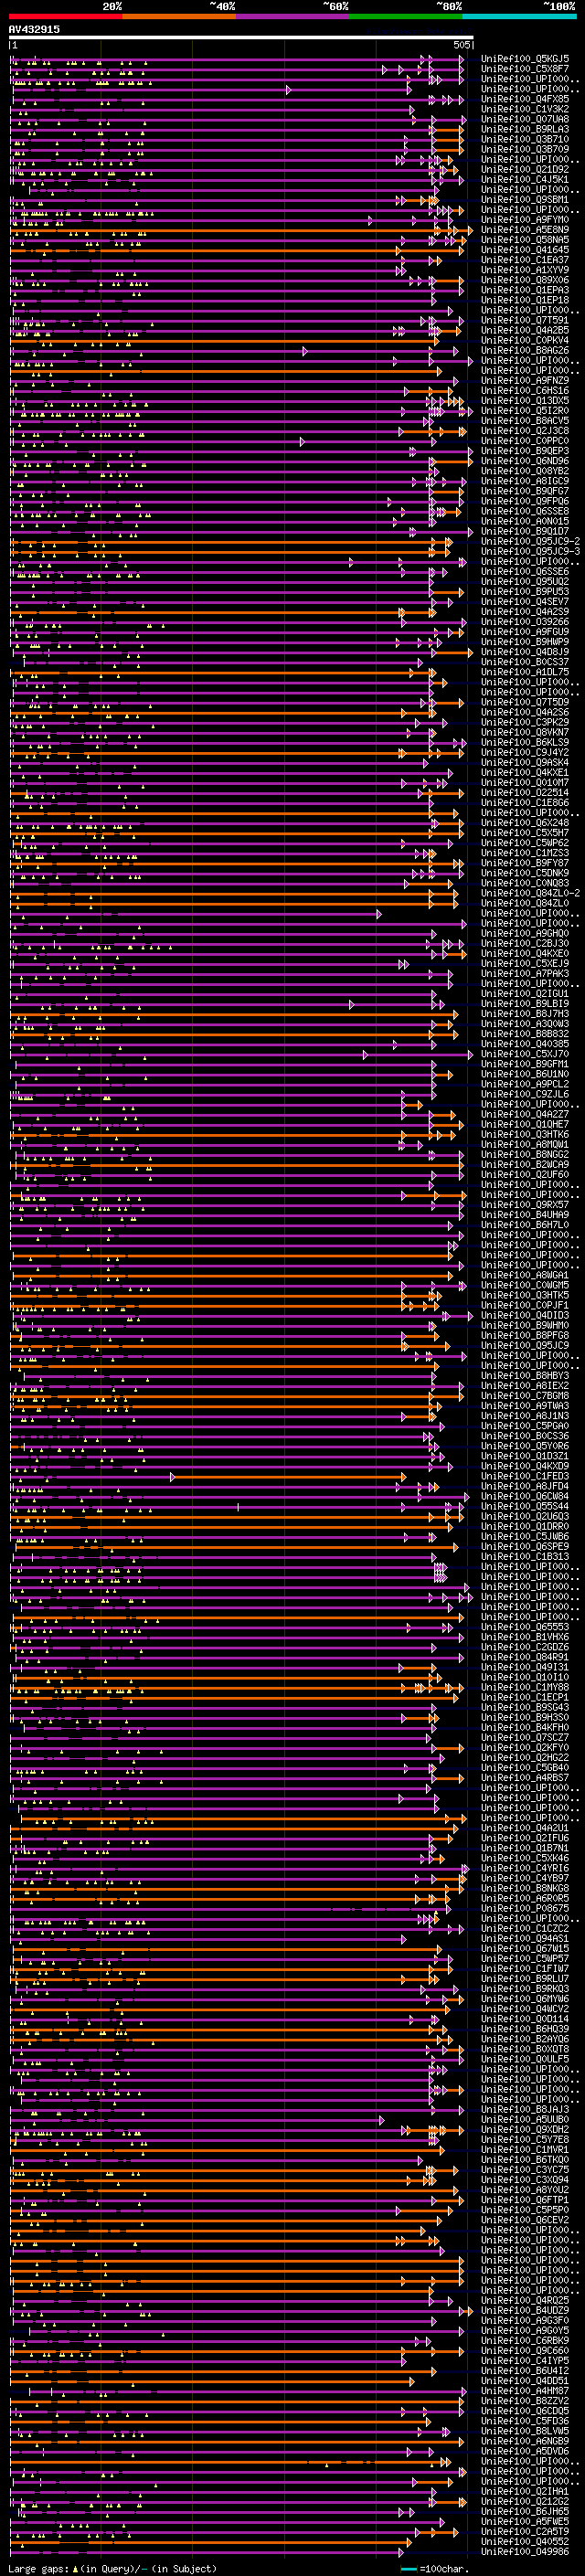Click the orange ~40% identity legend bar
This screenshot has width=585, height=2576.
(179, 16)
